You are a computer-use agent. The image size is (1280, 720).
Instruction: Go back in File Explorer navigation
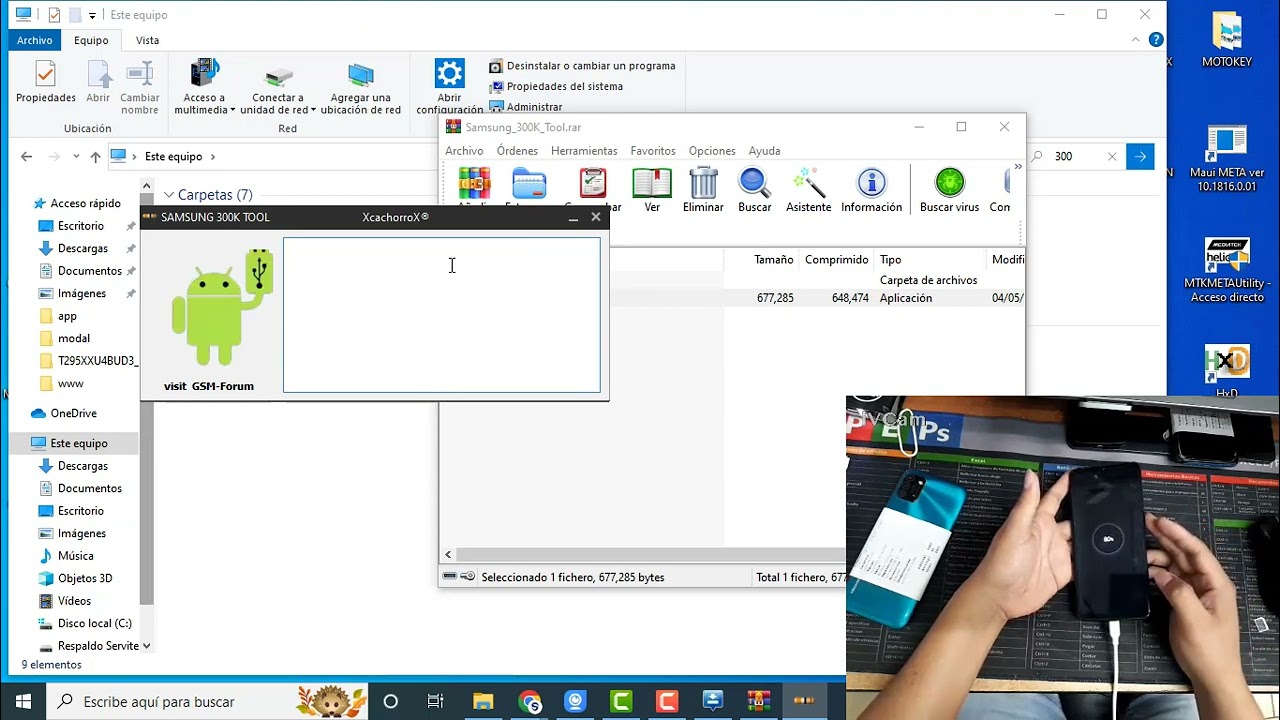[x=27, y=156]
